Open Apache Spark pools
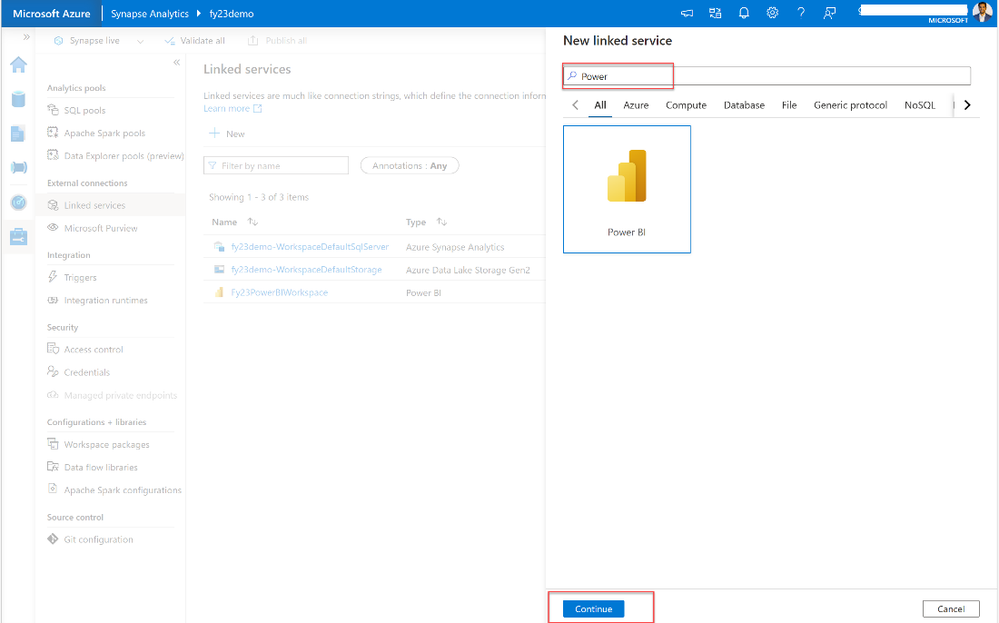The image size is (999, 623). (x=104, y=133)
